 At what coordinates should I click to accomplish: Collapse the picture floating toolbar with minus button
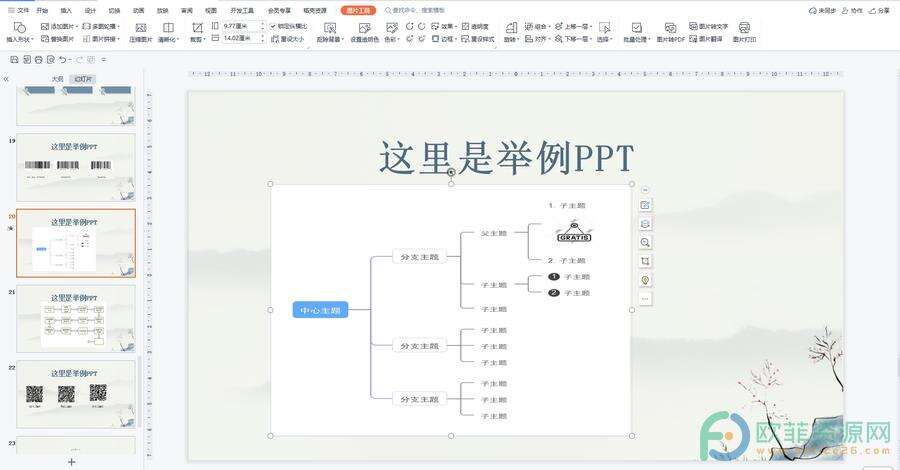pyautogui.click(x=645, y=190)
